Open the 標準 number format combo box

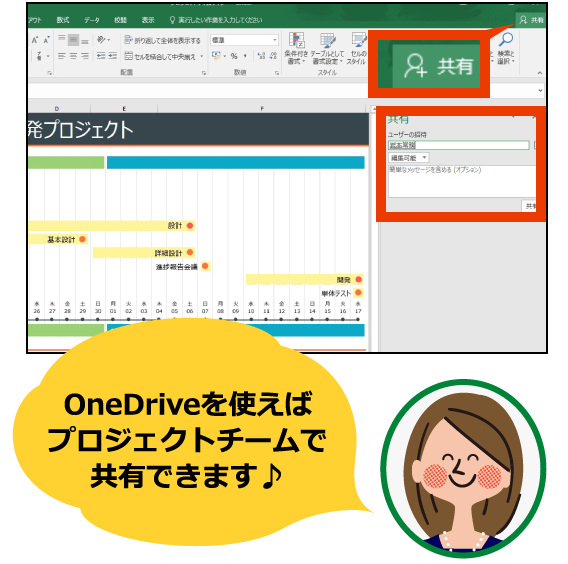pos(244,40)
